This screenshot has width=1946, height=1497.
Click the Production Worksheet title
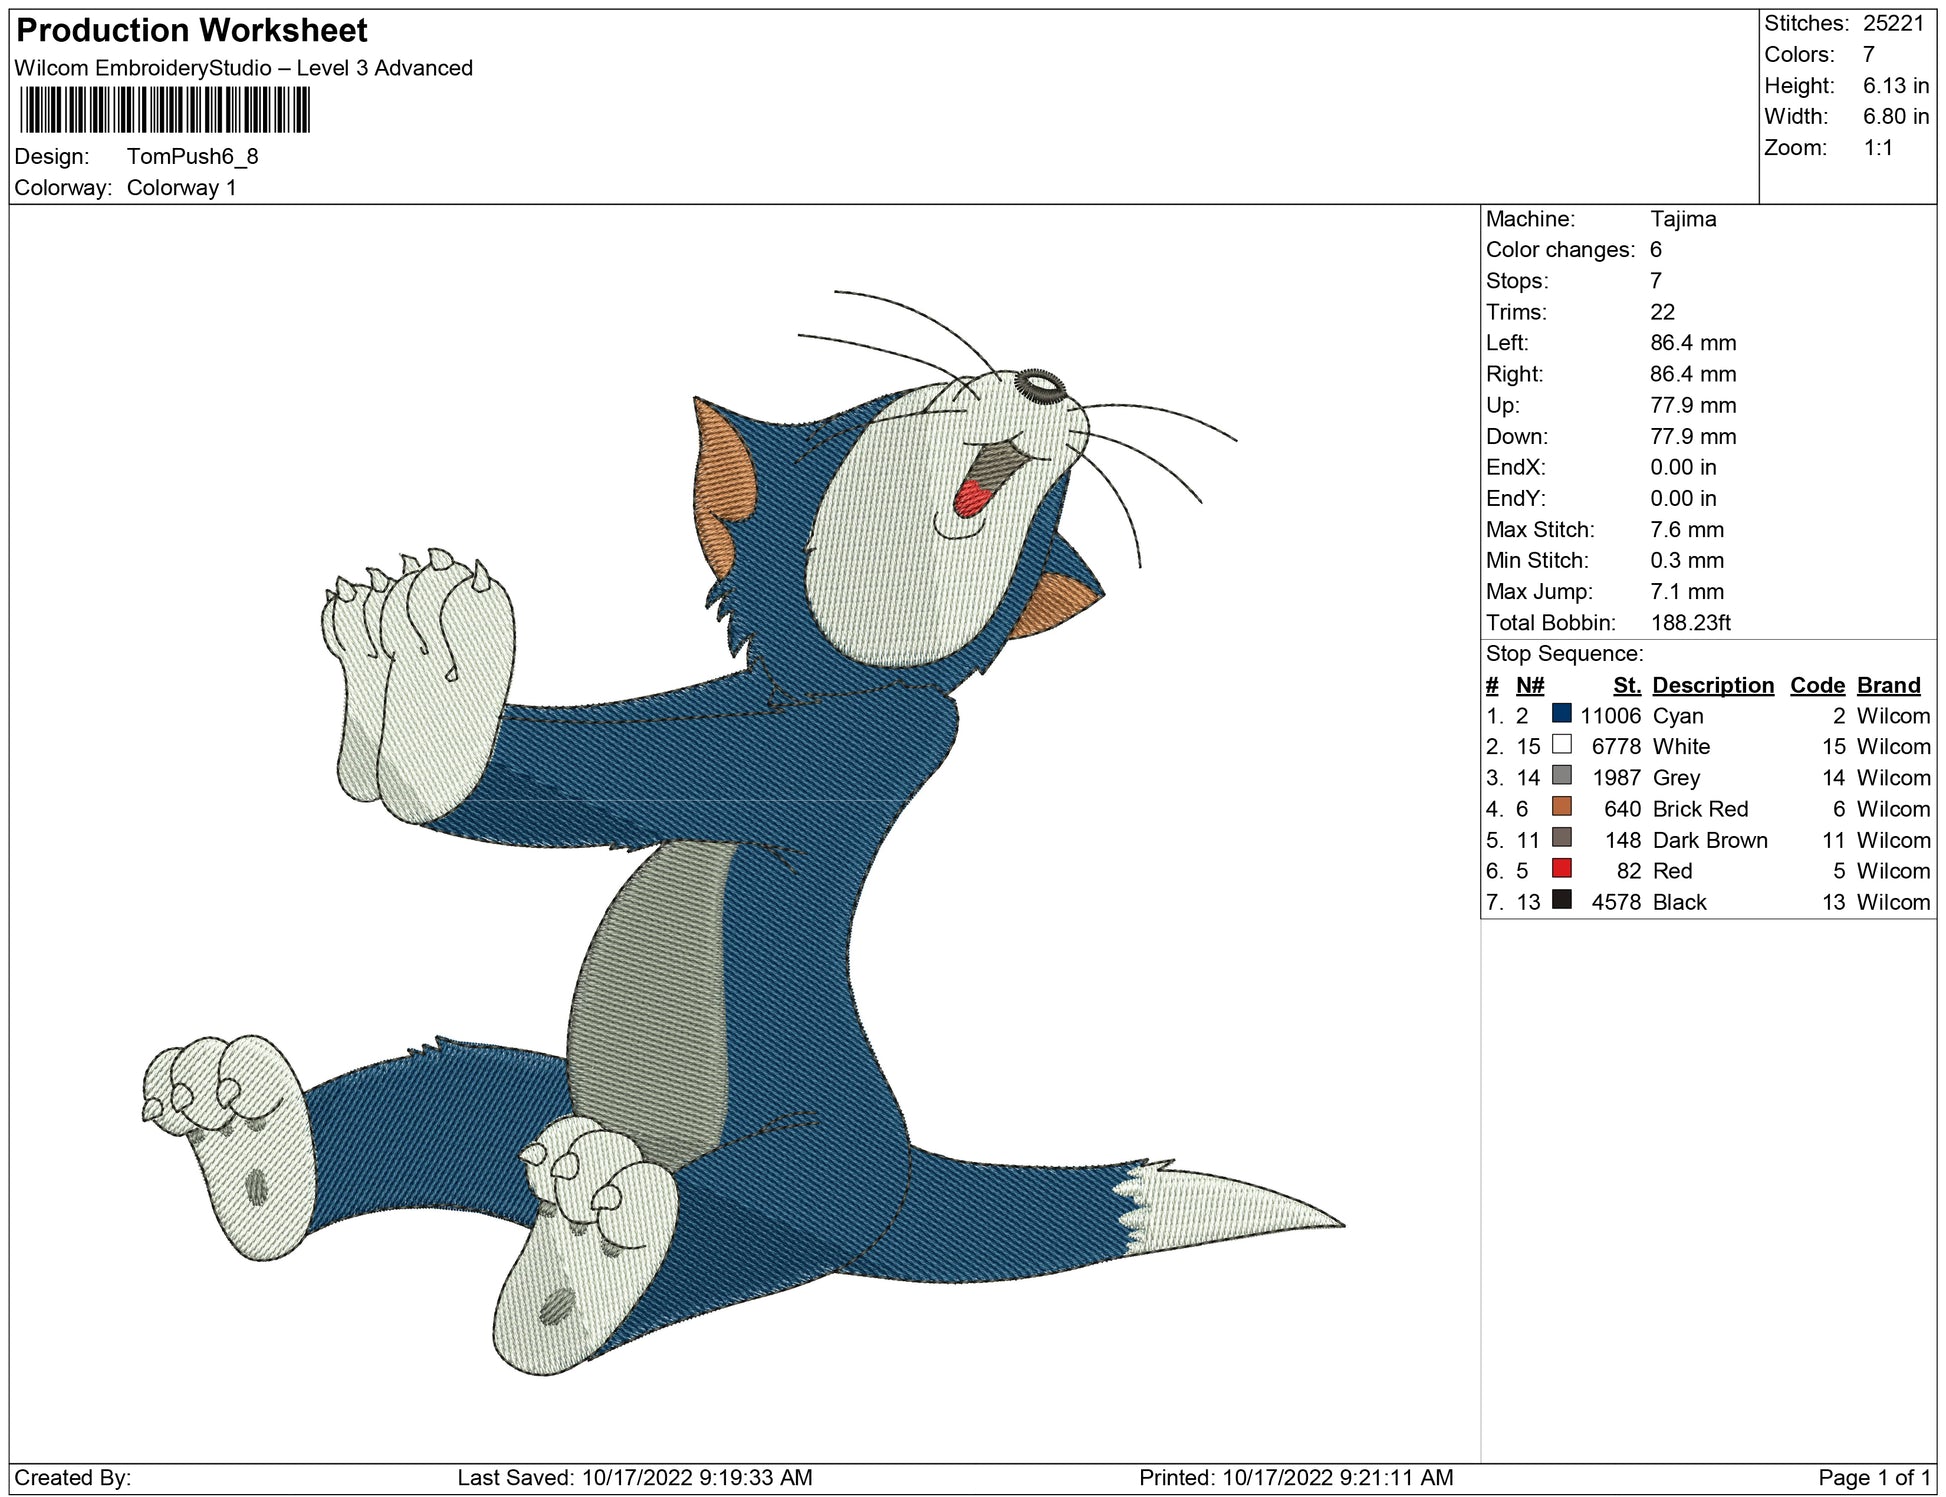point(192,30)
